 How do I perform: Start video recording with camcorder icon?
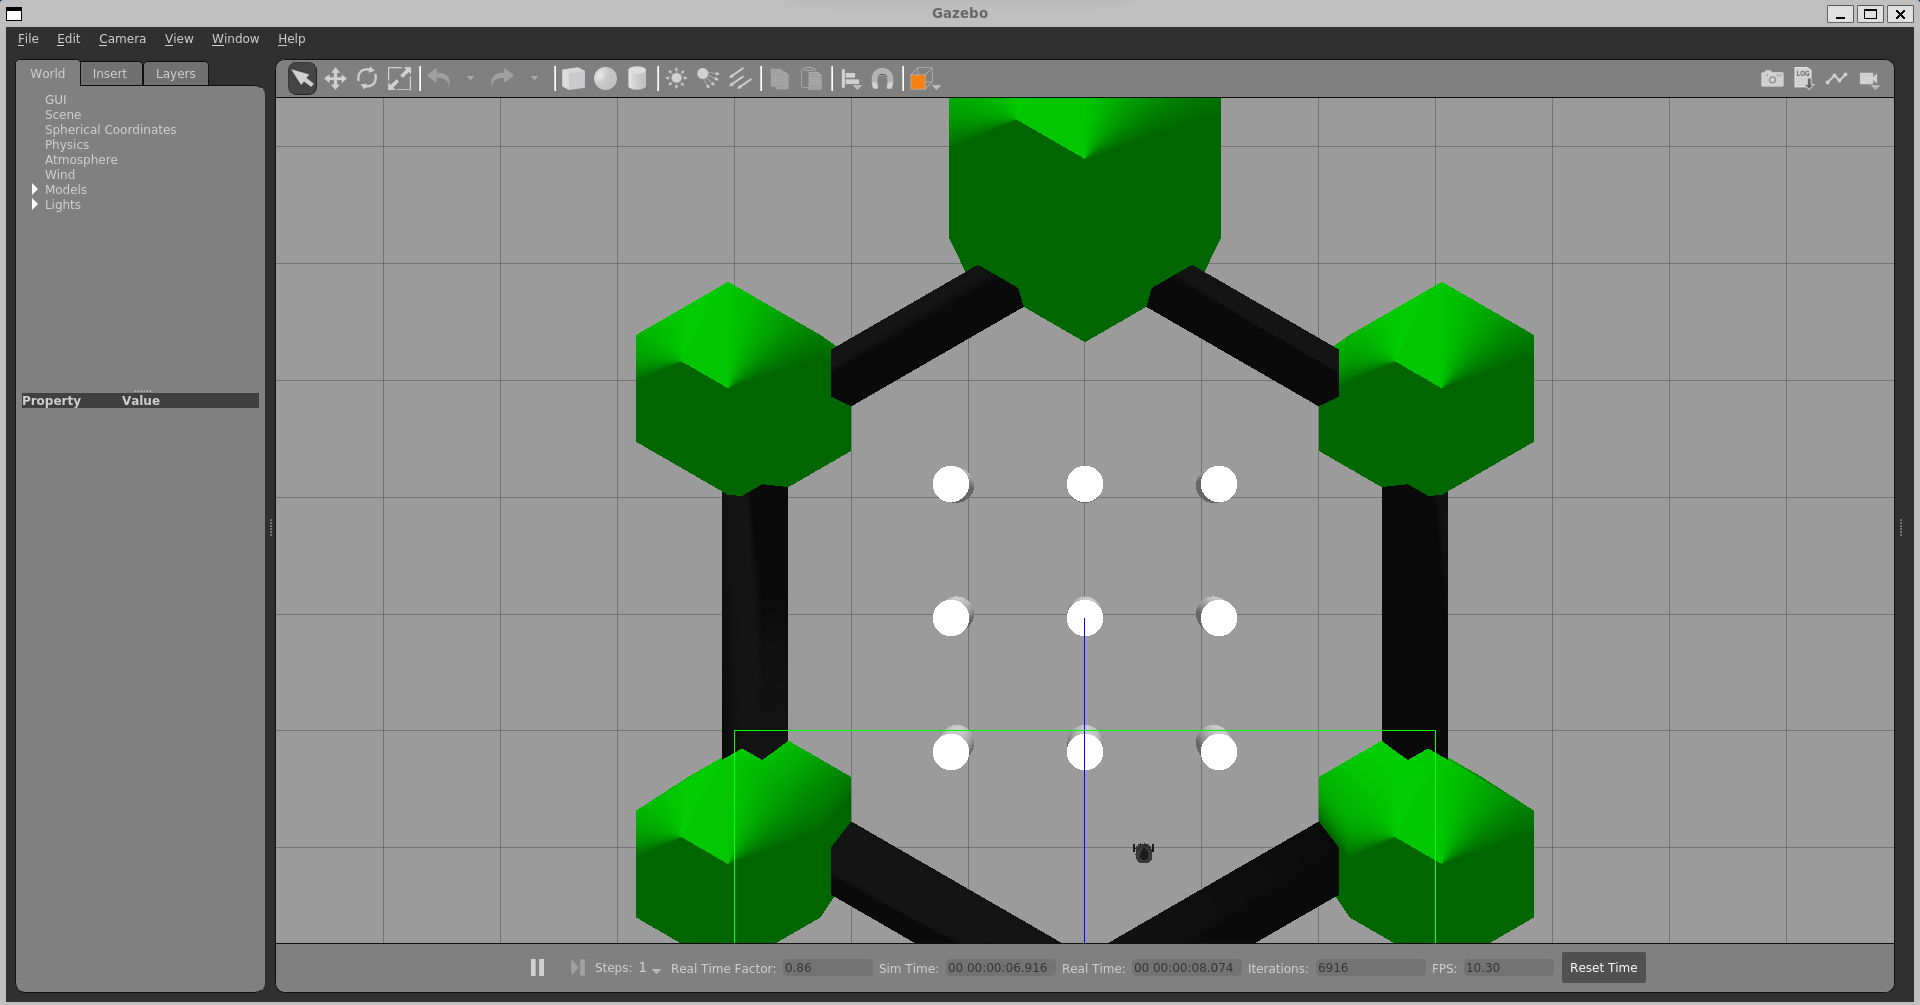coord(1869,79)
